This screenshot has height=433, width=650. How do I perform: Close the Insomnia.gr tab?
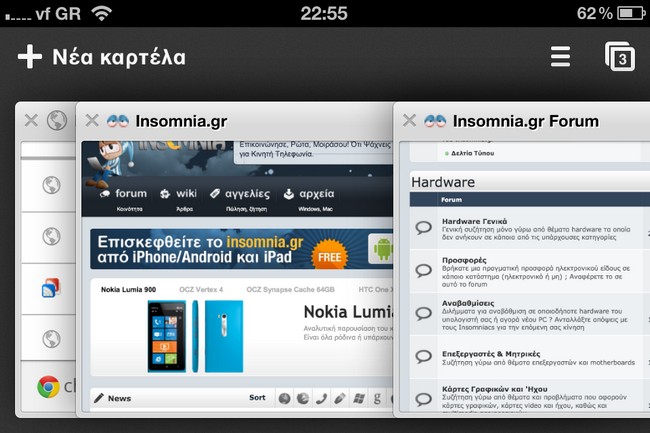pos(92,121)
